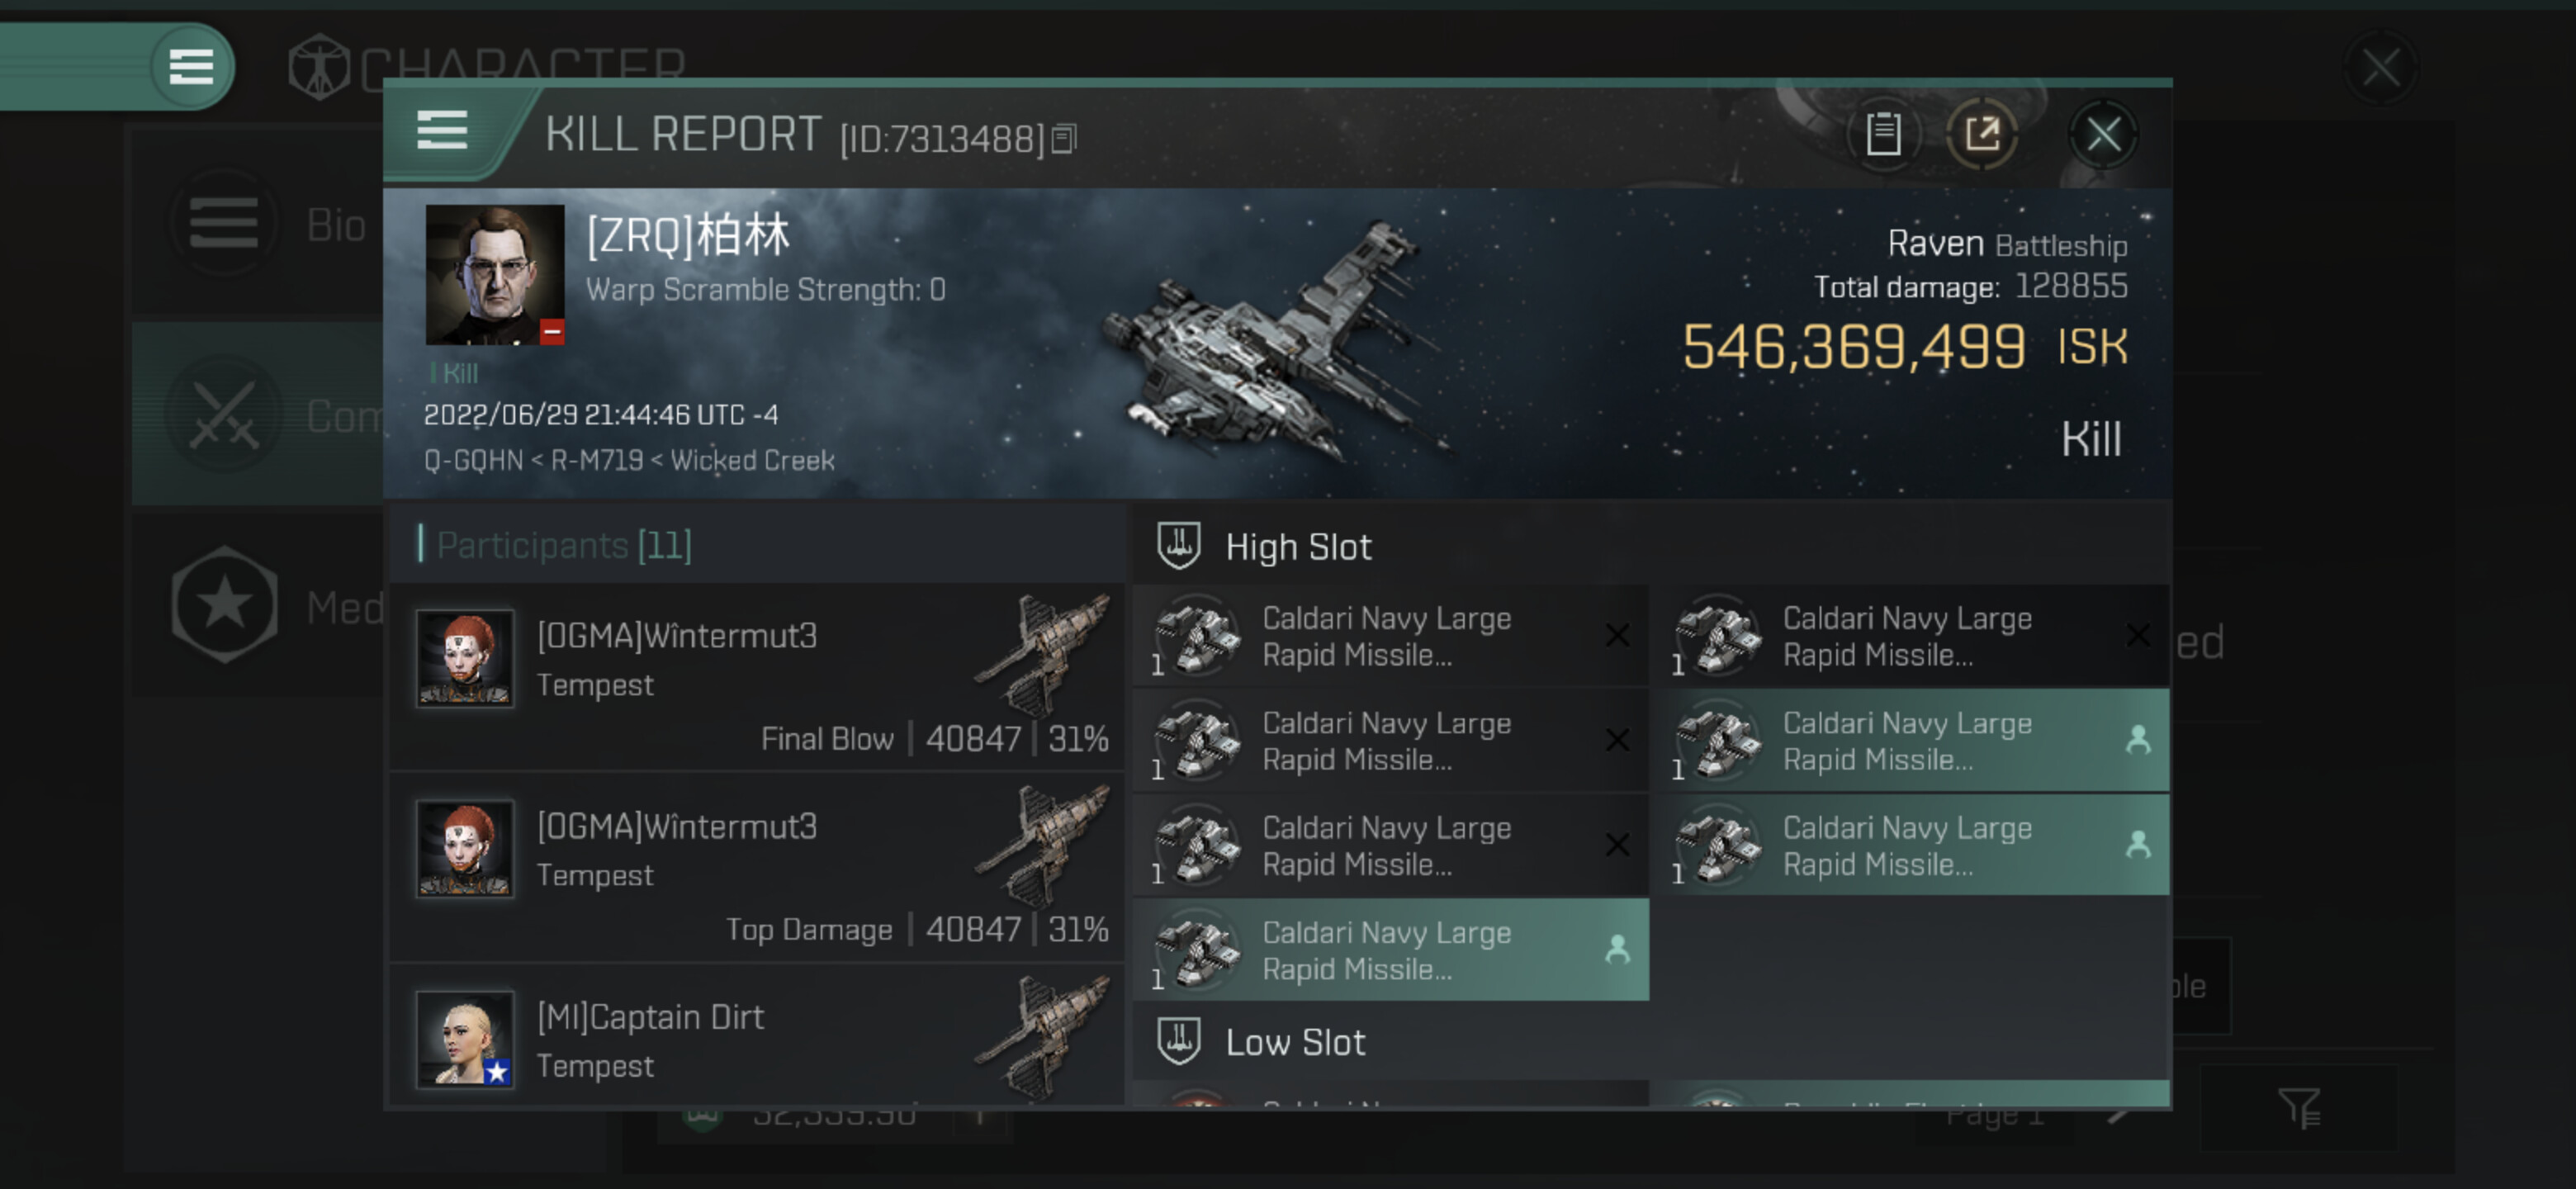The image size is (2576, 1189).
Task: Close the Kill Report window
Action: [2103, 134]
